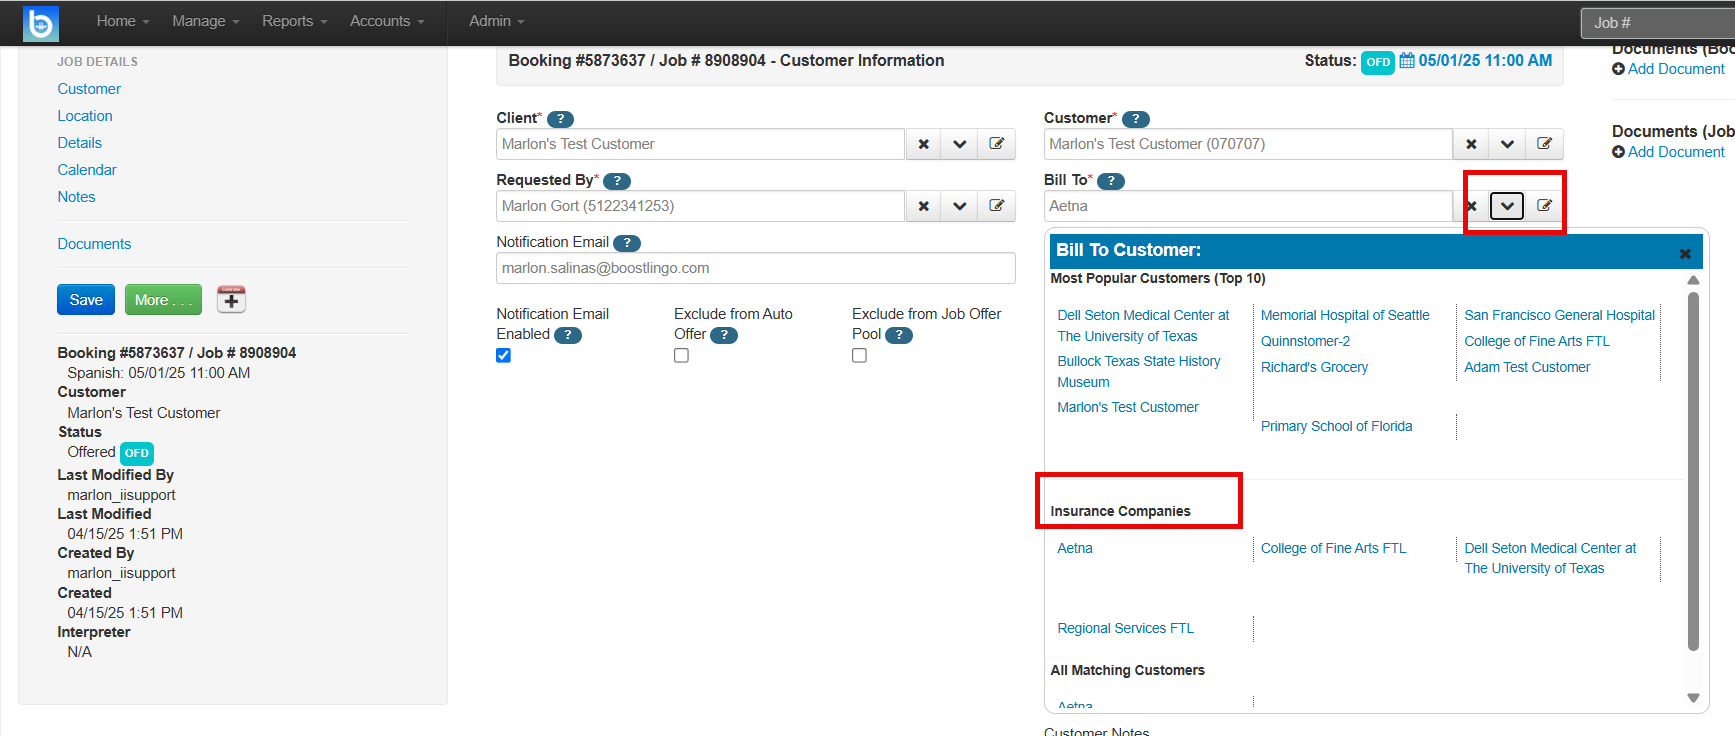Go to Location section in Job Details
The image size is (1735, 736).
(85, 116)
